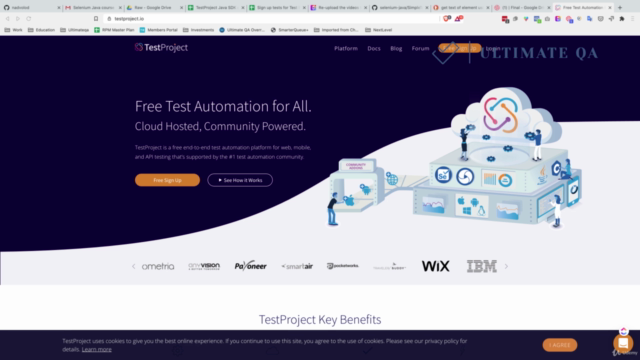Open Forum in the site navigation
640x360 pixels.
tap(420, 48)
